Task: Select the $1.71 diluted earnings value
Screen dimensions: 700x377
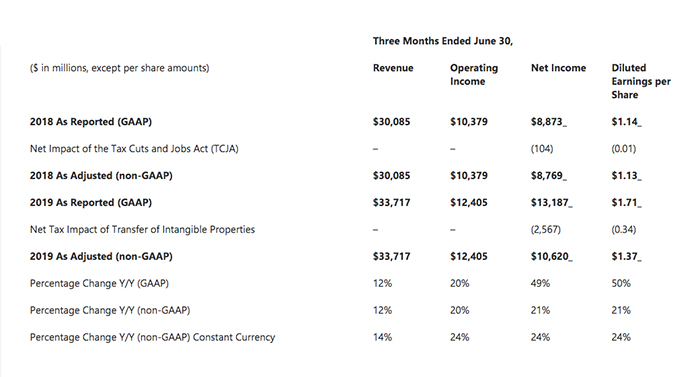Action: (626, 202)
